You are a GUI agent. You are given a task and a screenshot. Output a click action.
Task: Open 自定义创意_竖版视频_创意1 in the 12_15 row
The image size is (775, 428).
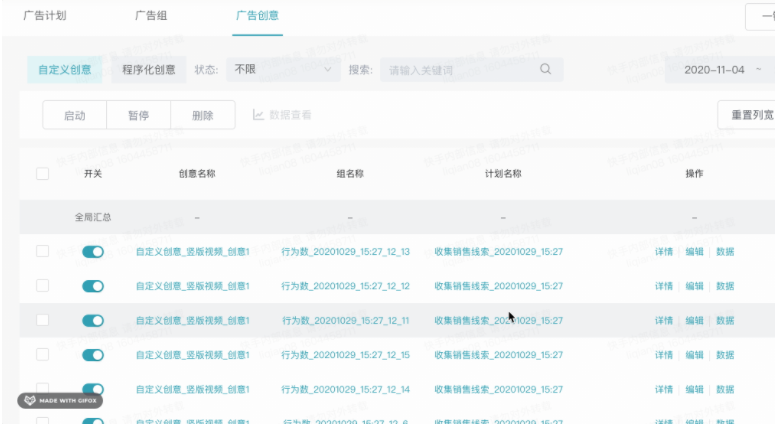(x=193, y=355)
